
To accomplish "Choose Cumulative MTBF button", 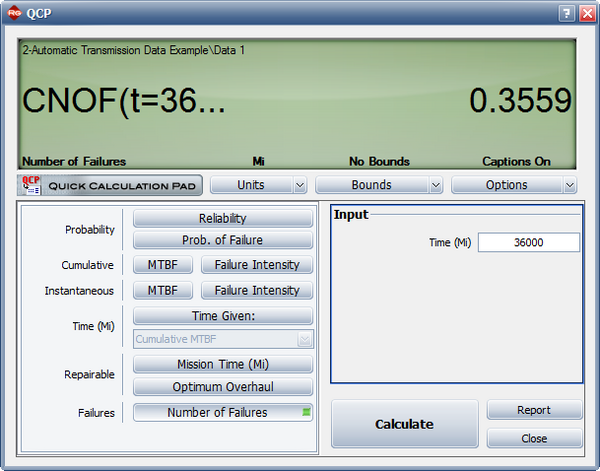I will [163, 265].
